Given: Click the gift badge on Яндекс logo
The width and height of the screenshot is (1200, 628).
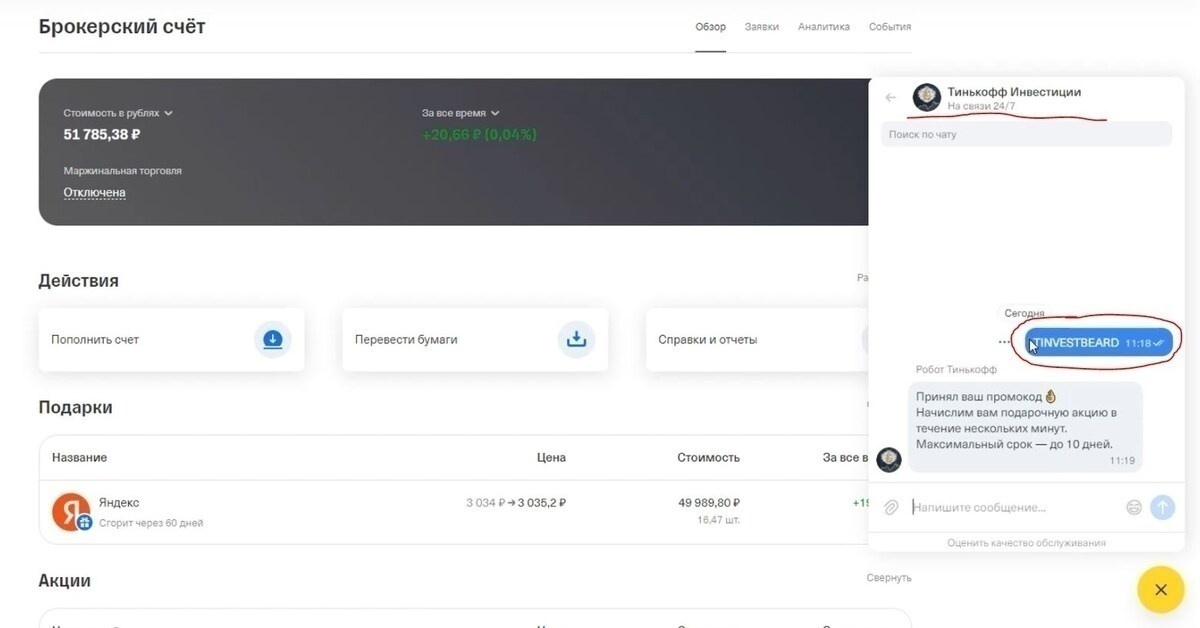Looking at the screenshot, I should point(84,523).
